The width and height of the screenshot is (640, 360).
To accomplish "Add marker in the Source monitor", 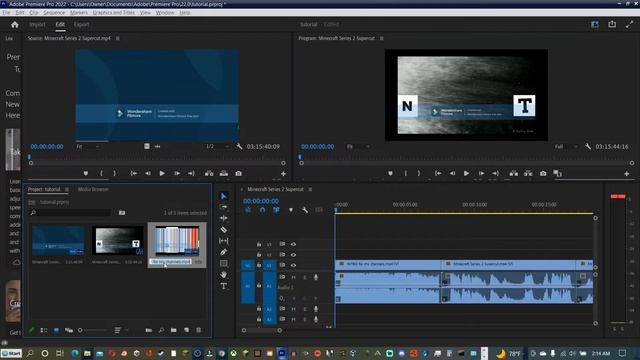I will point(86,173).
